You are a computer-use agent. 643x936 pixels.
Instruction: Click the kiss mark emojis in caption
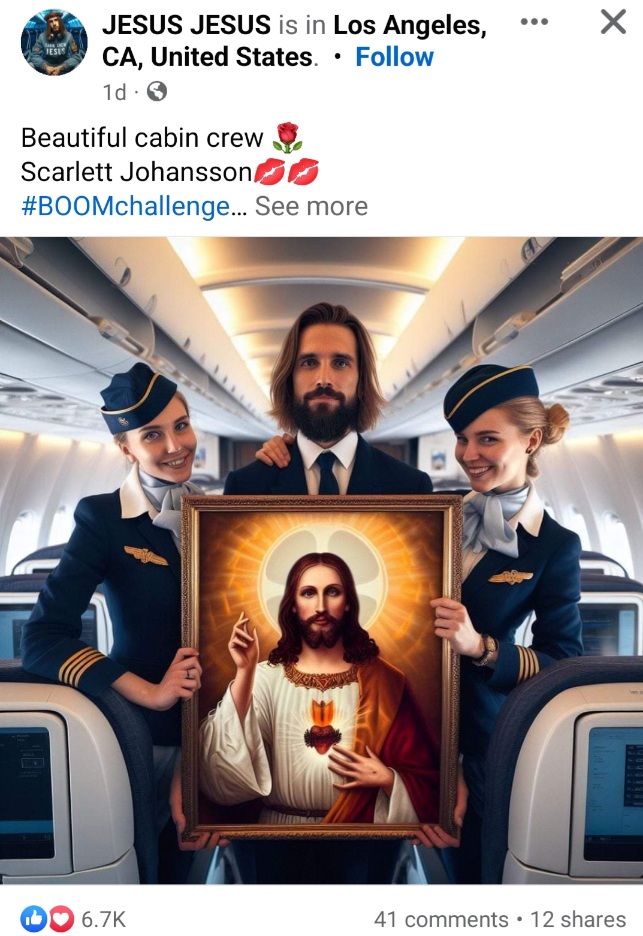point(286,172)
